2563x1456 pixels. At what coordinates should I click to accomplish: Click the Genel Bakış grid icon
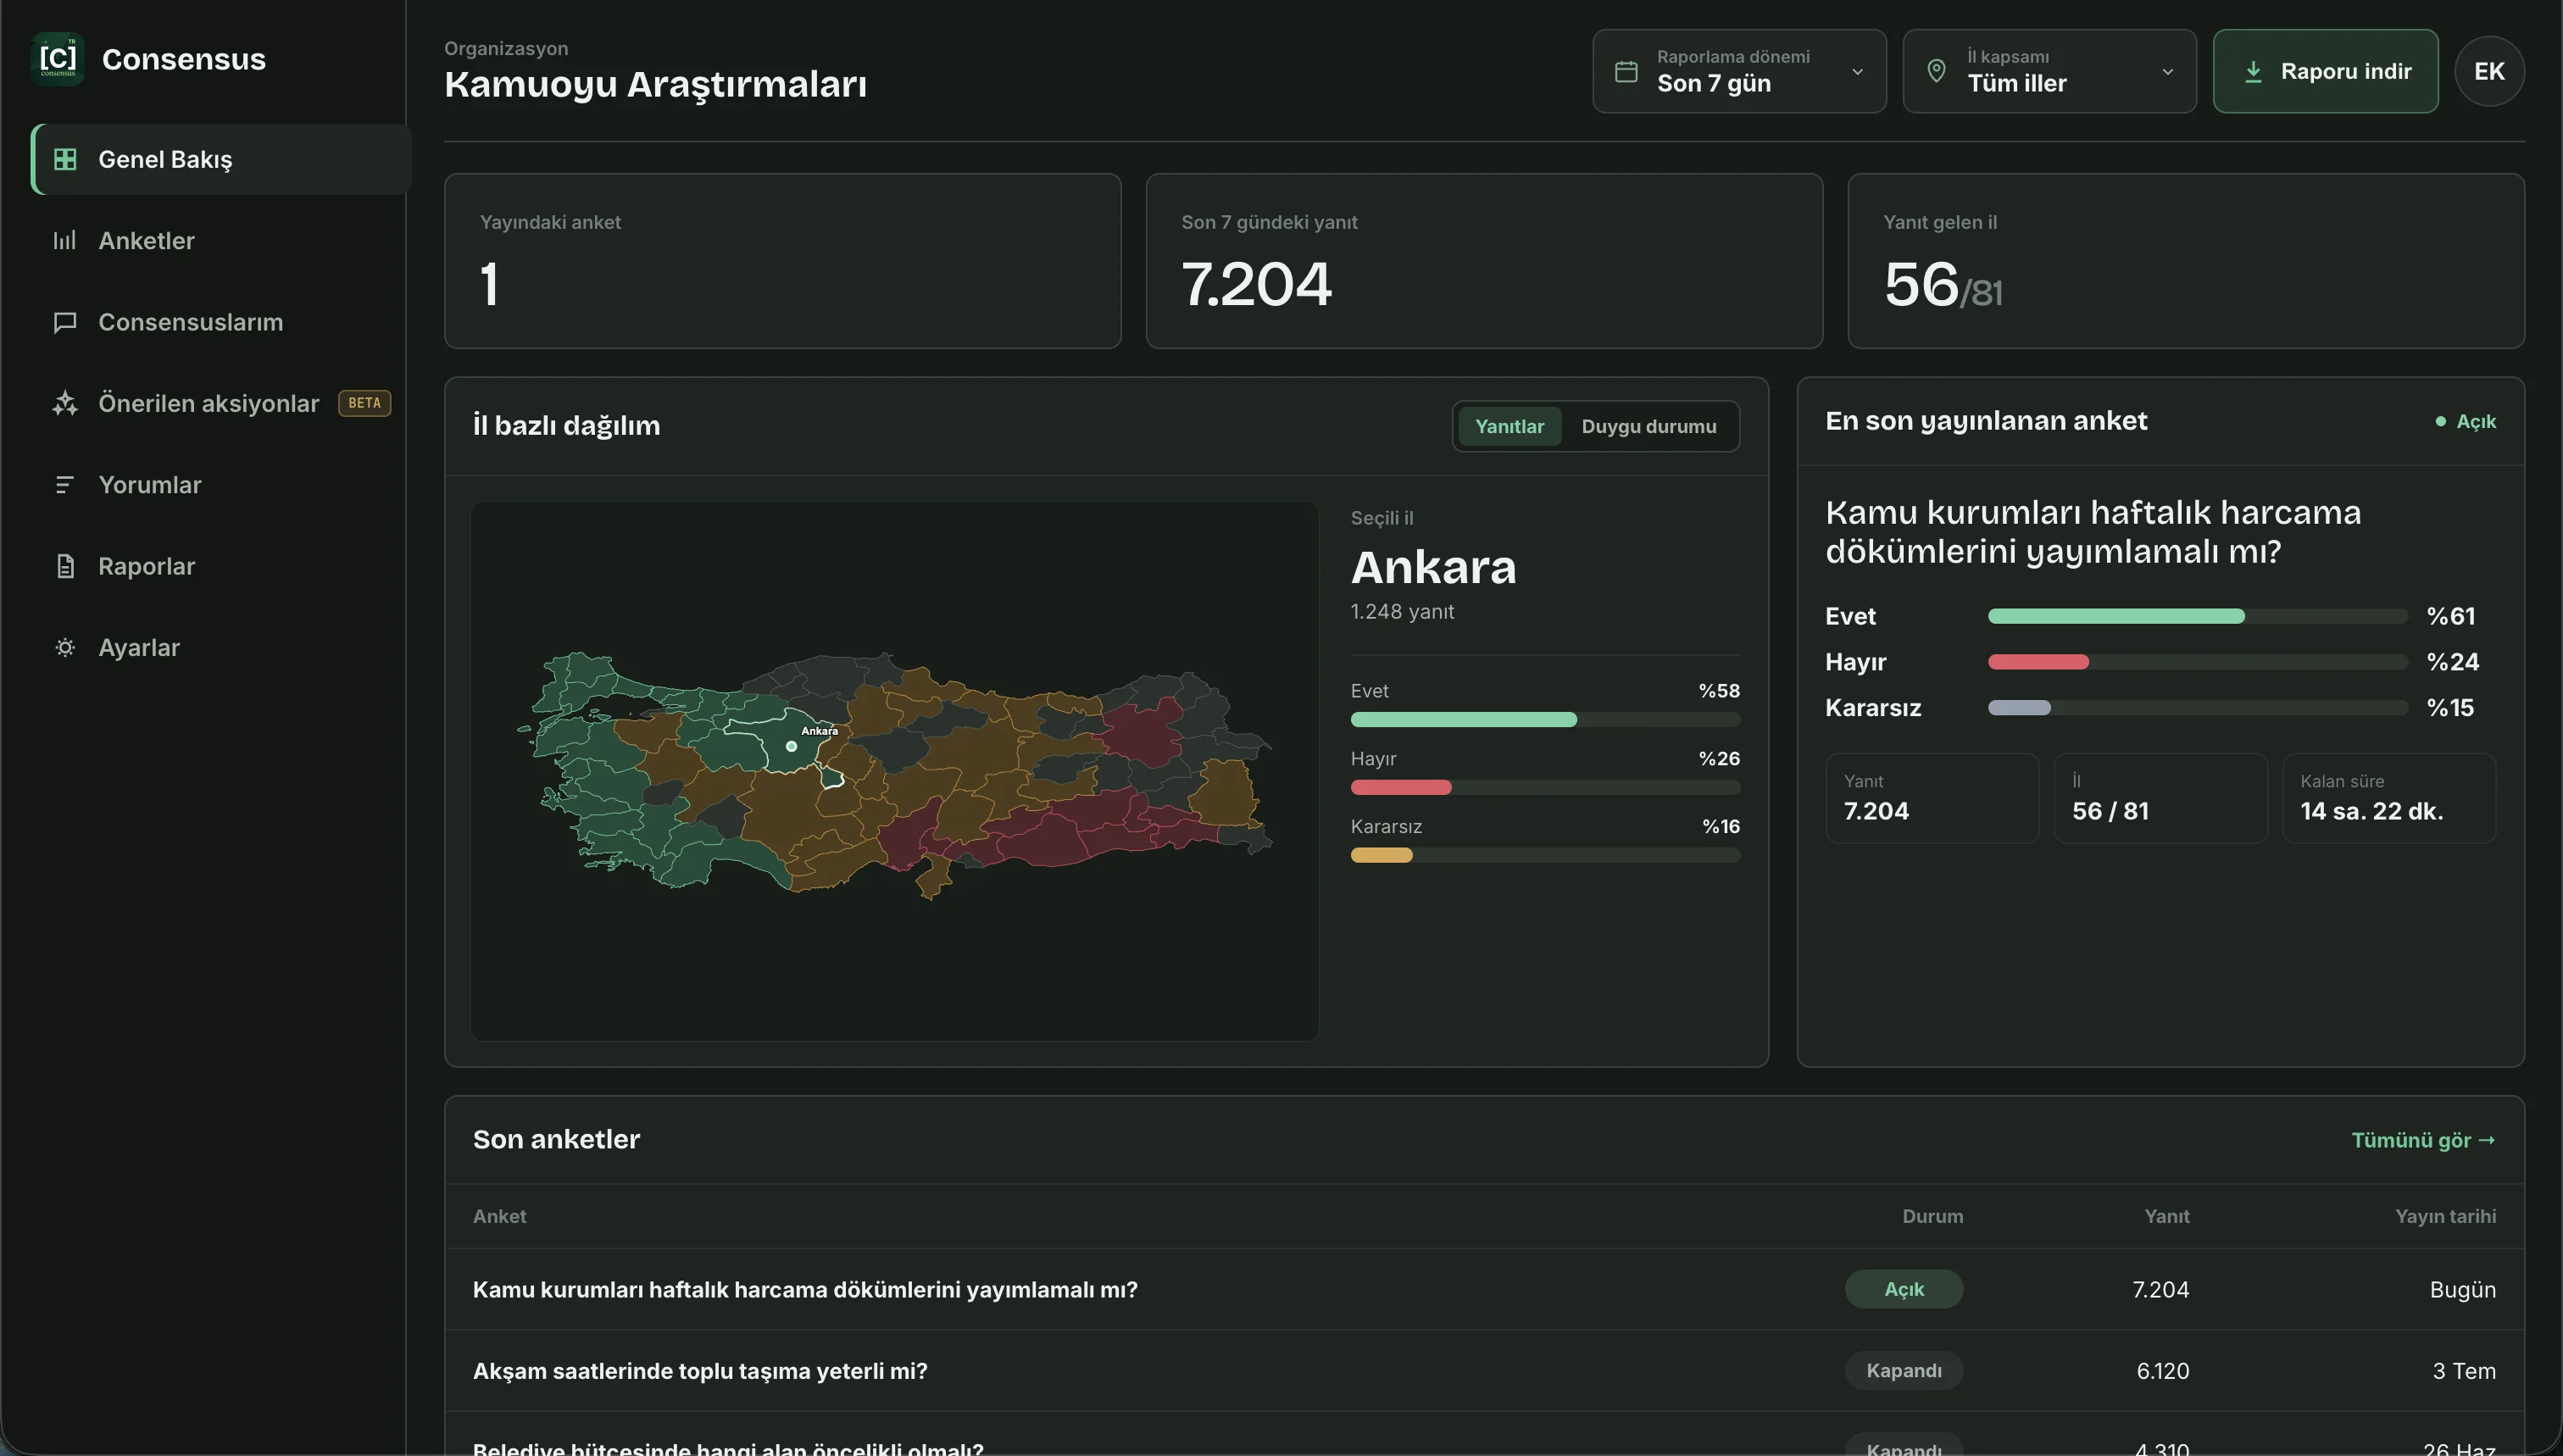click(x=65, y=159)
